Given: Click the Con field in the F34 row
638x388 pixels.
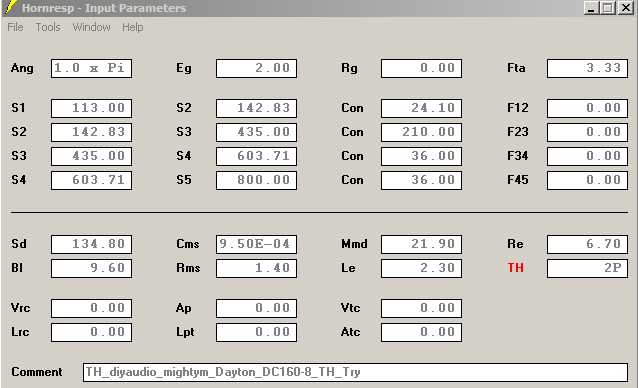Looking at the screenshot, I should click(x=422, y=156).
